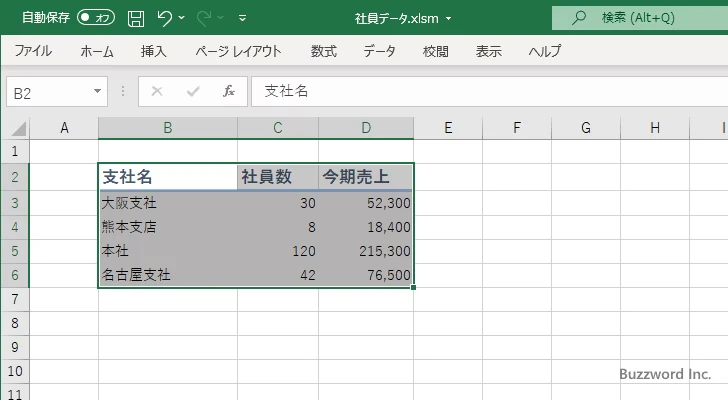The width and height of the screenshot is (728, 400).
Task: Select row 5 header
Action: click(x=15, y=251)
